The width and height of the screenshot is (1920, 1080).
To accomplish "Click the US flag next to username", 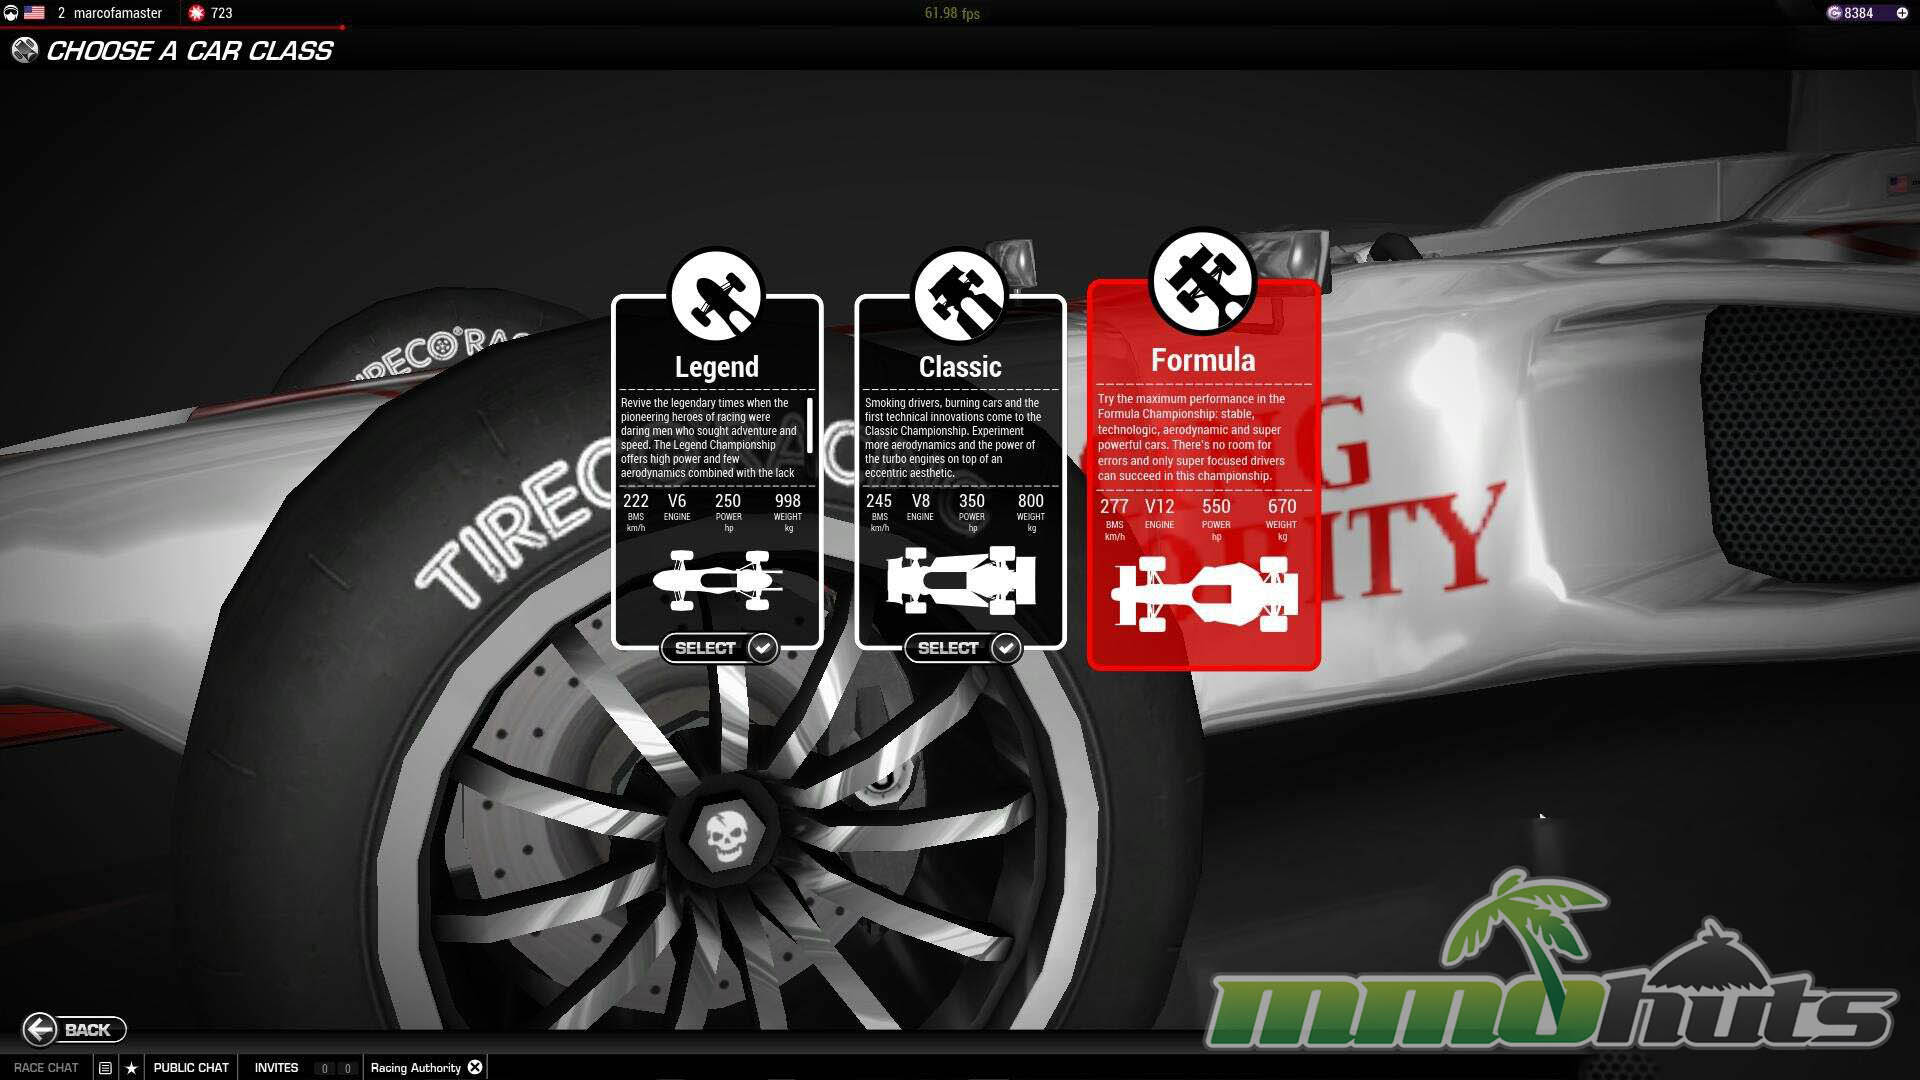I will click(35, 13).
